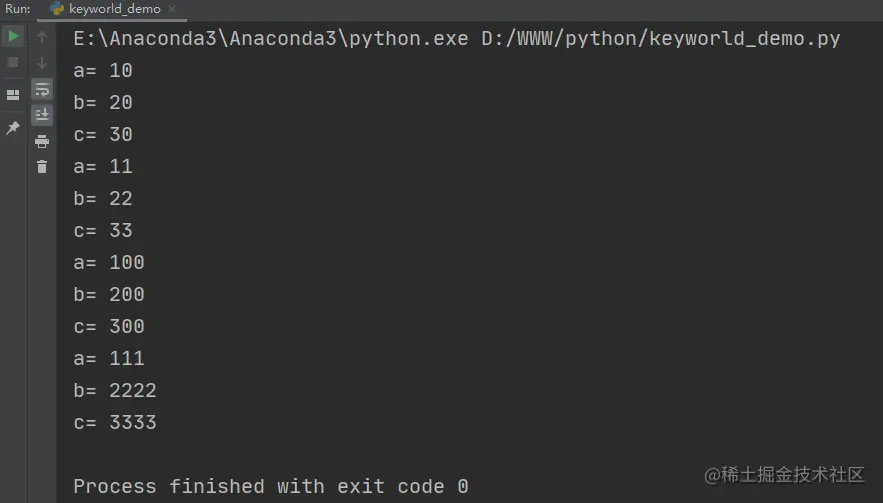Toggle Scroll to End of output
The width and height of the screenshot is (883, 503).
pos(42,115)
